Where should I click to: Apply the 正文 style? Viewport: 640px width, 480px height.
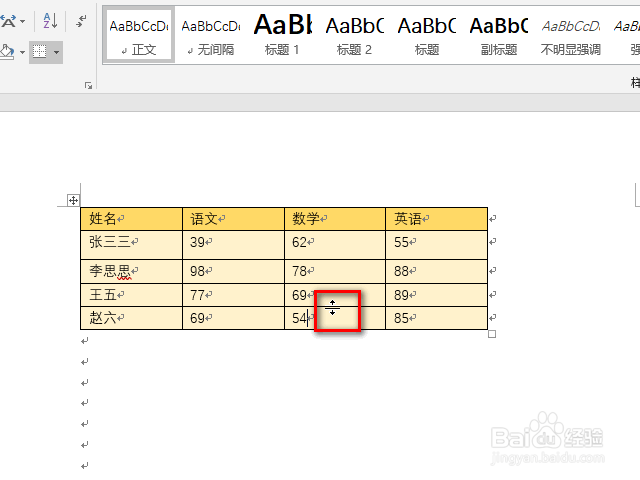pyautogui.click(x=139, y=36)
